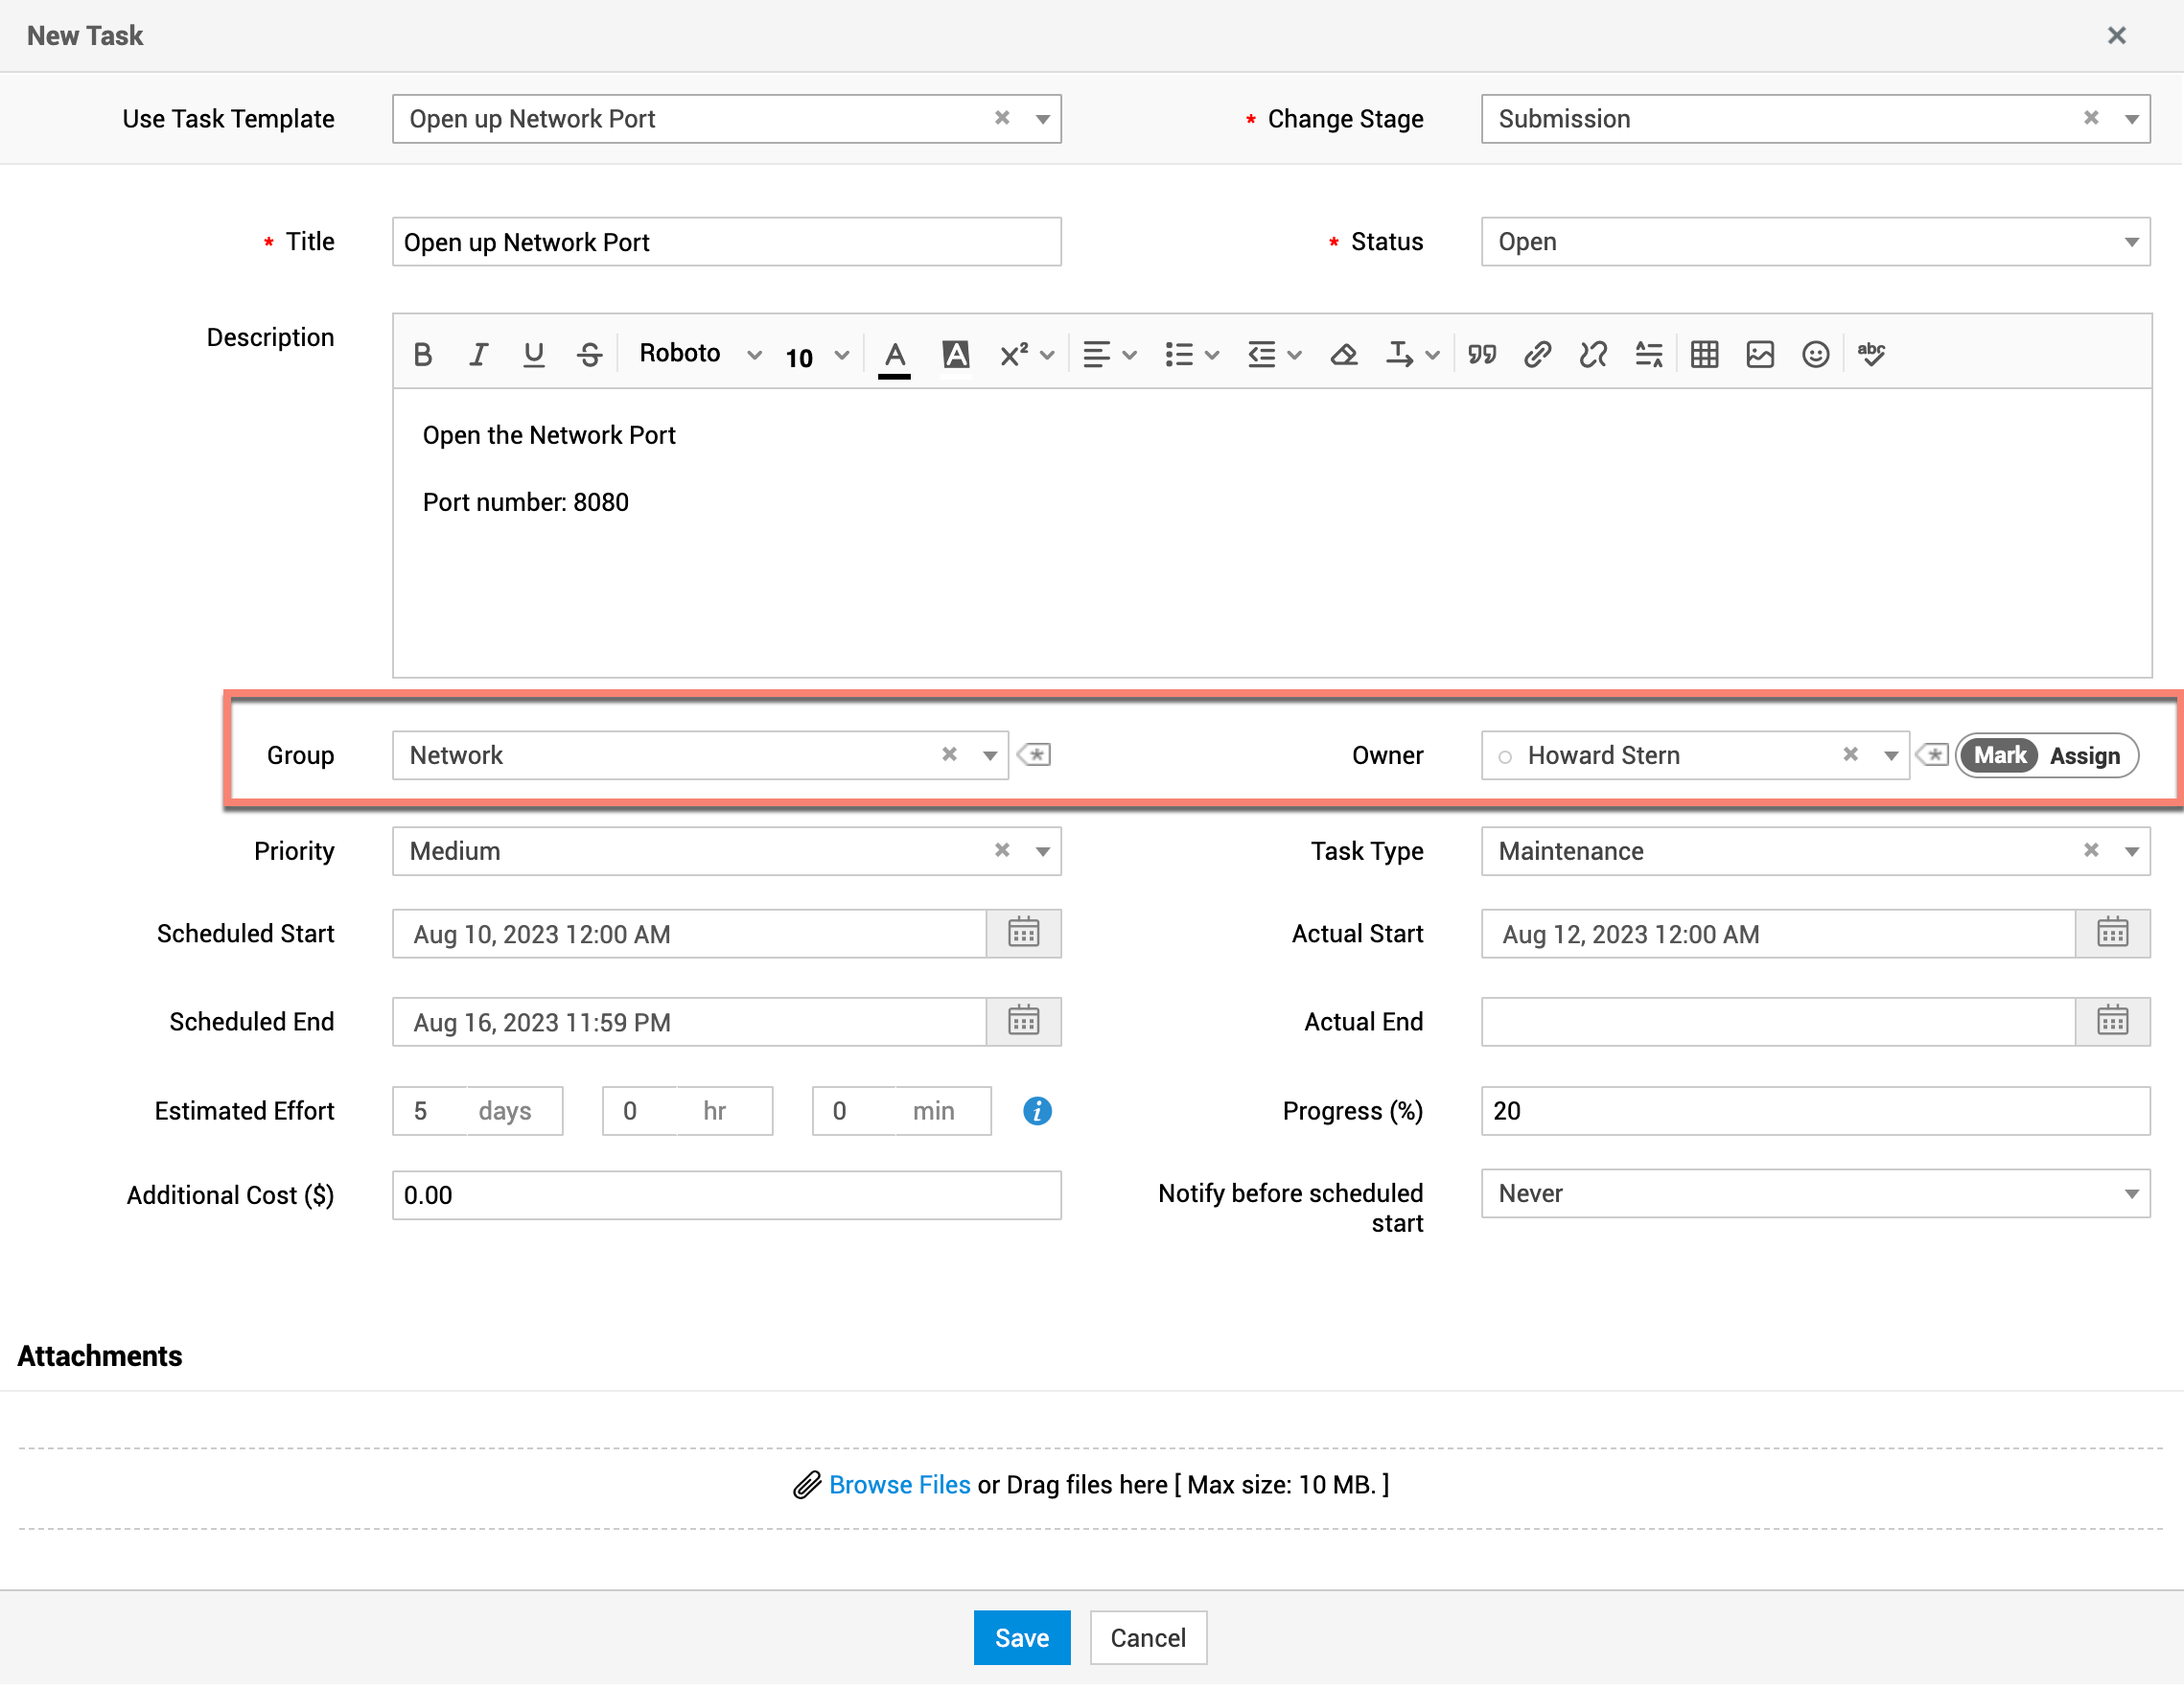The height and width of the screenshot is (1689, 2184).
Task: Expand the Task Type dropdown
Action: tap(2131, 852)
